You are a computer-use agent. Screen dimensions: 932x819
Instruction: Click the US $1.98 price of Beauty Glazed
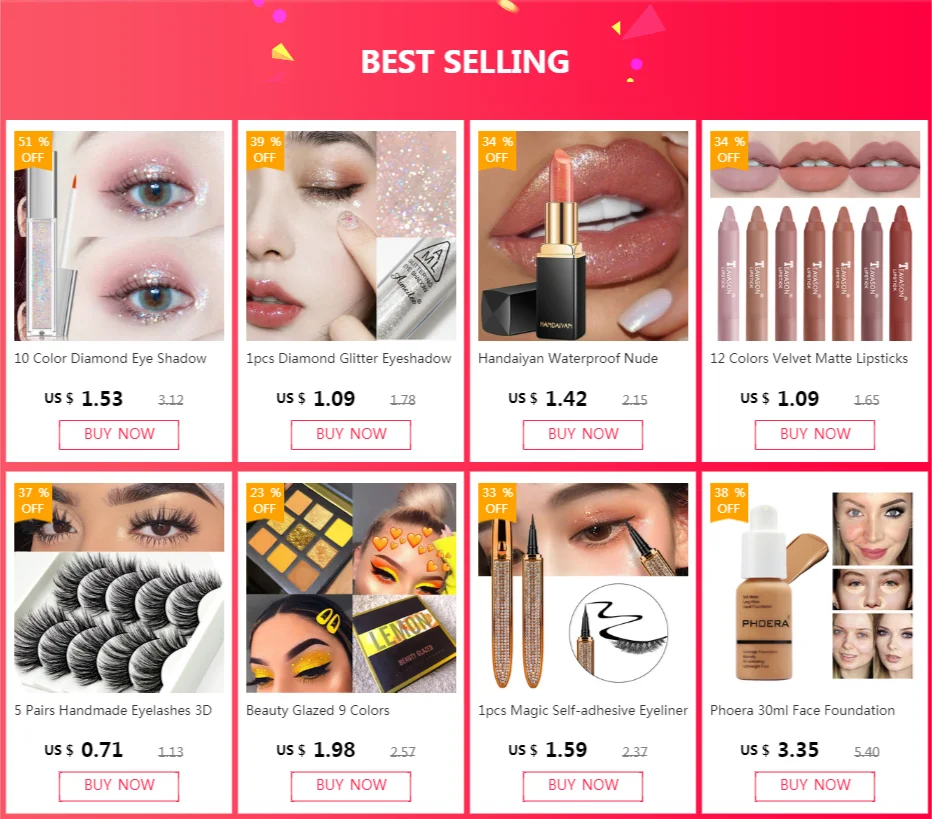[316, 750]
